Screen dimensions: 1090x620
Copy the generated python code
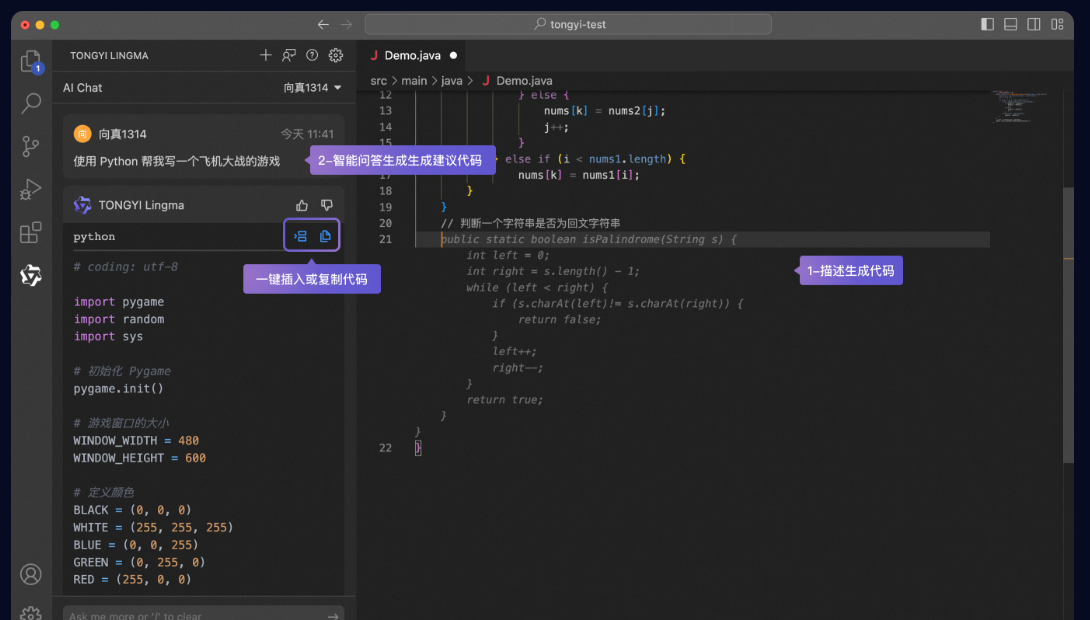click(x=325, y=236)
